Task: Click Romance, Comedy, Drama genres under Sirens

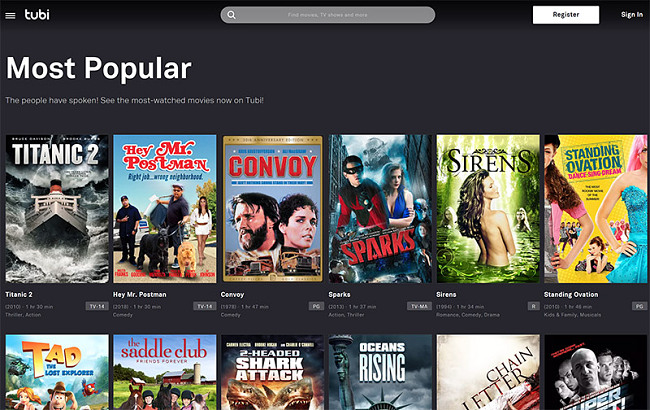Action: 468,315
